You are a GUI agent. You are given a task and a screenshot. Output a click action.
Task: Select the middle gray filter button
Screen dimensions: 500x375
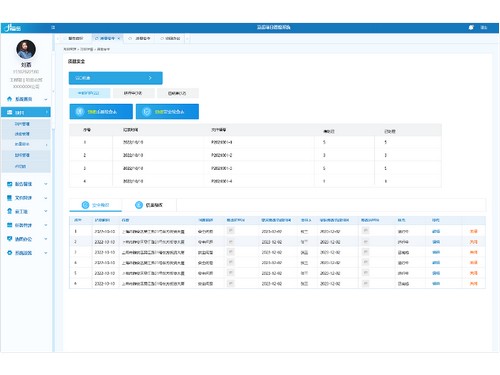[133, 93]
